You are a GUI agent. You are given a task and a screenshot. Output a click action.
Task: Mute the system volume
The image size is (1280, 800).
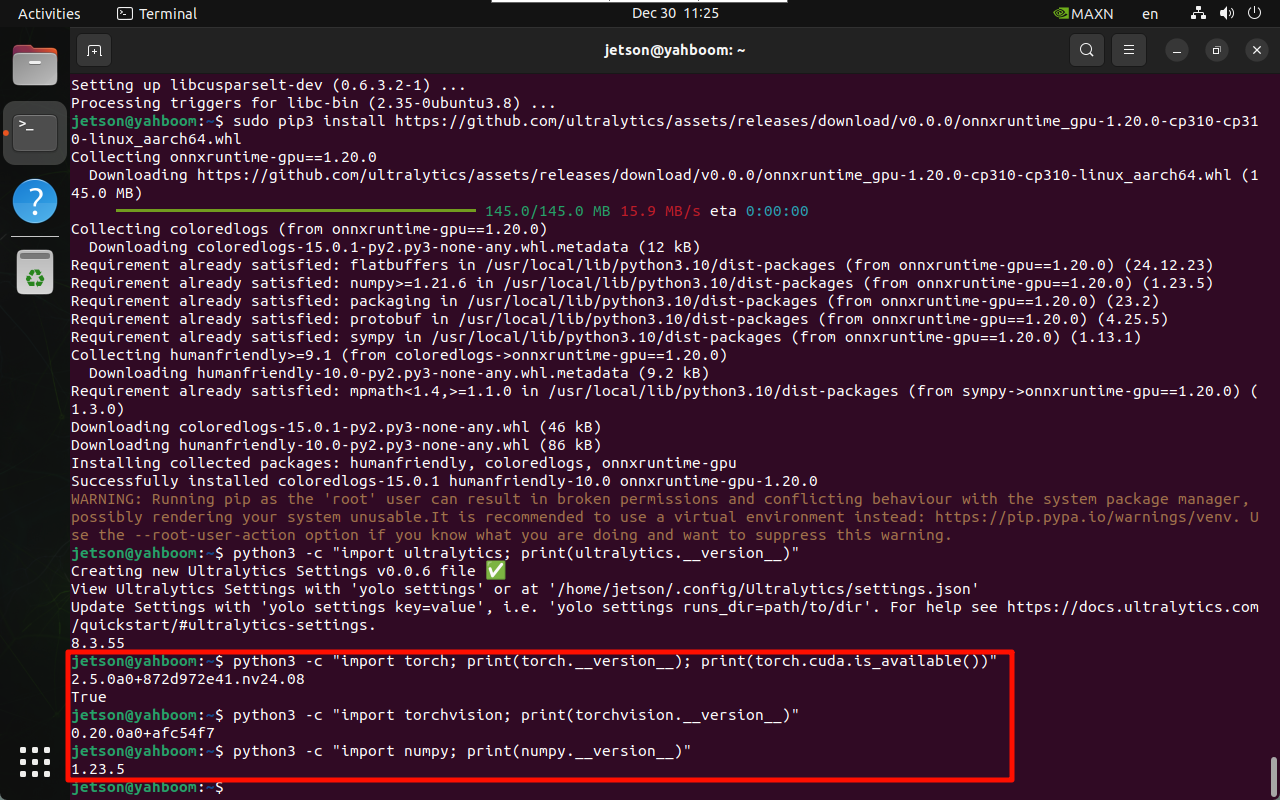click(x=1226, y=13)
